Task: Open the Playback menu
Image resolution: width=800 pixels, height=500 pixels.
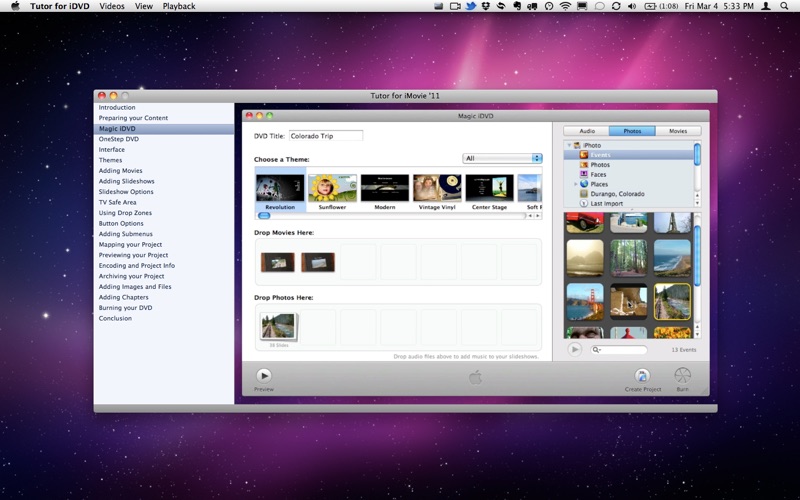Action: point(179,6)
